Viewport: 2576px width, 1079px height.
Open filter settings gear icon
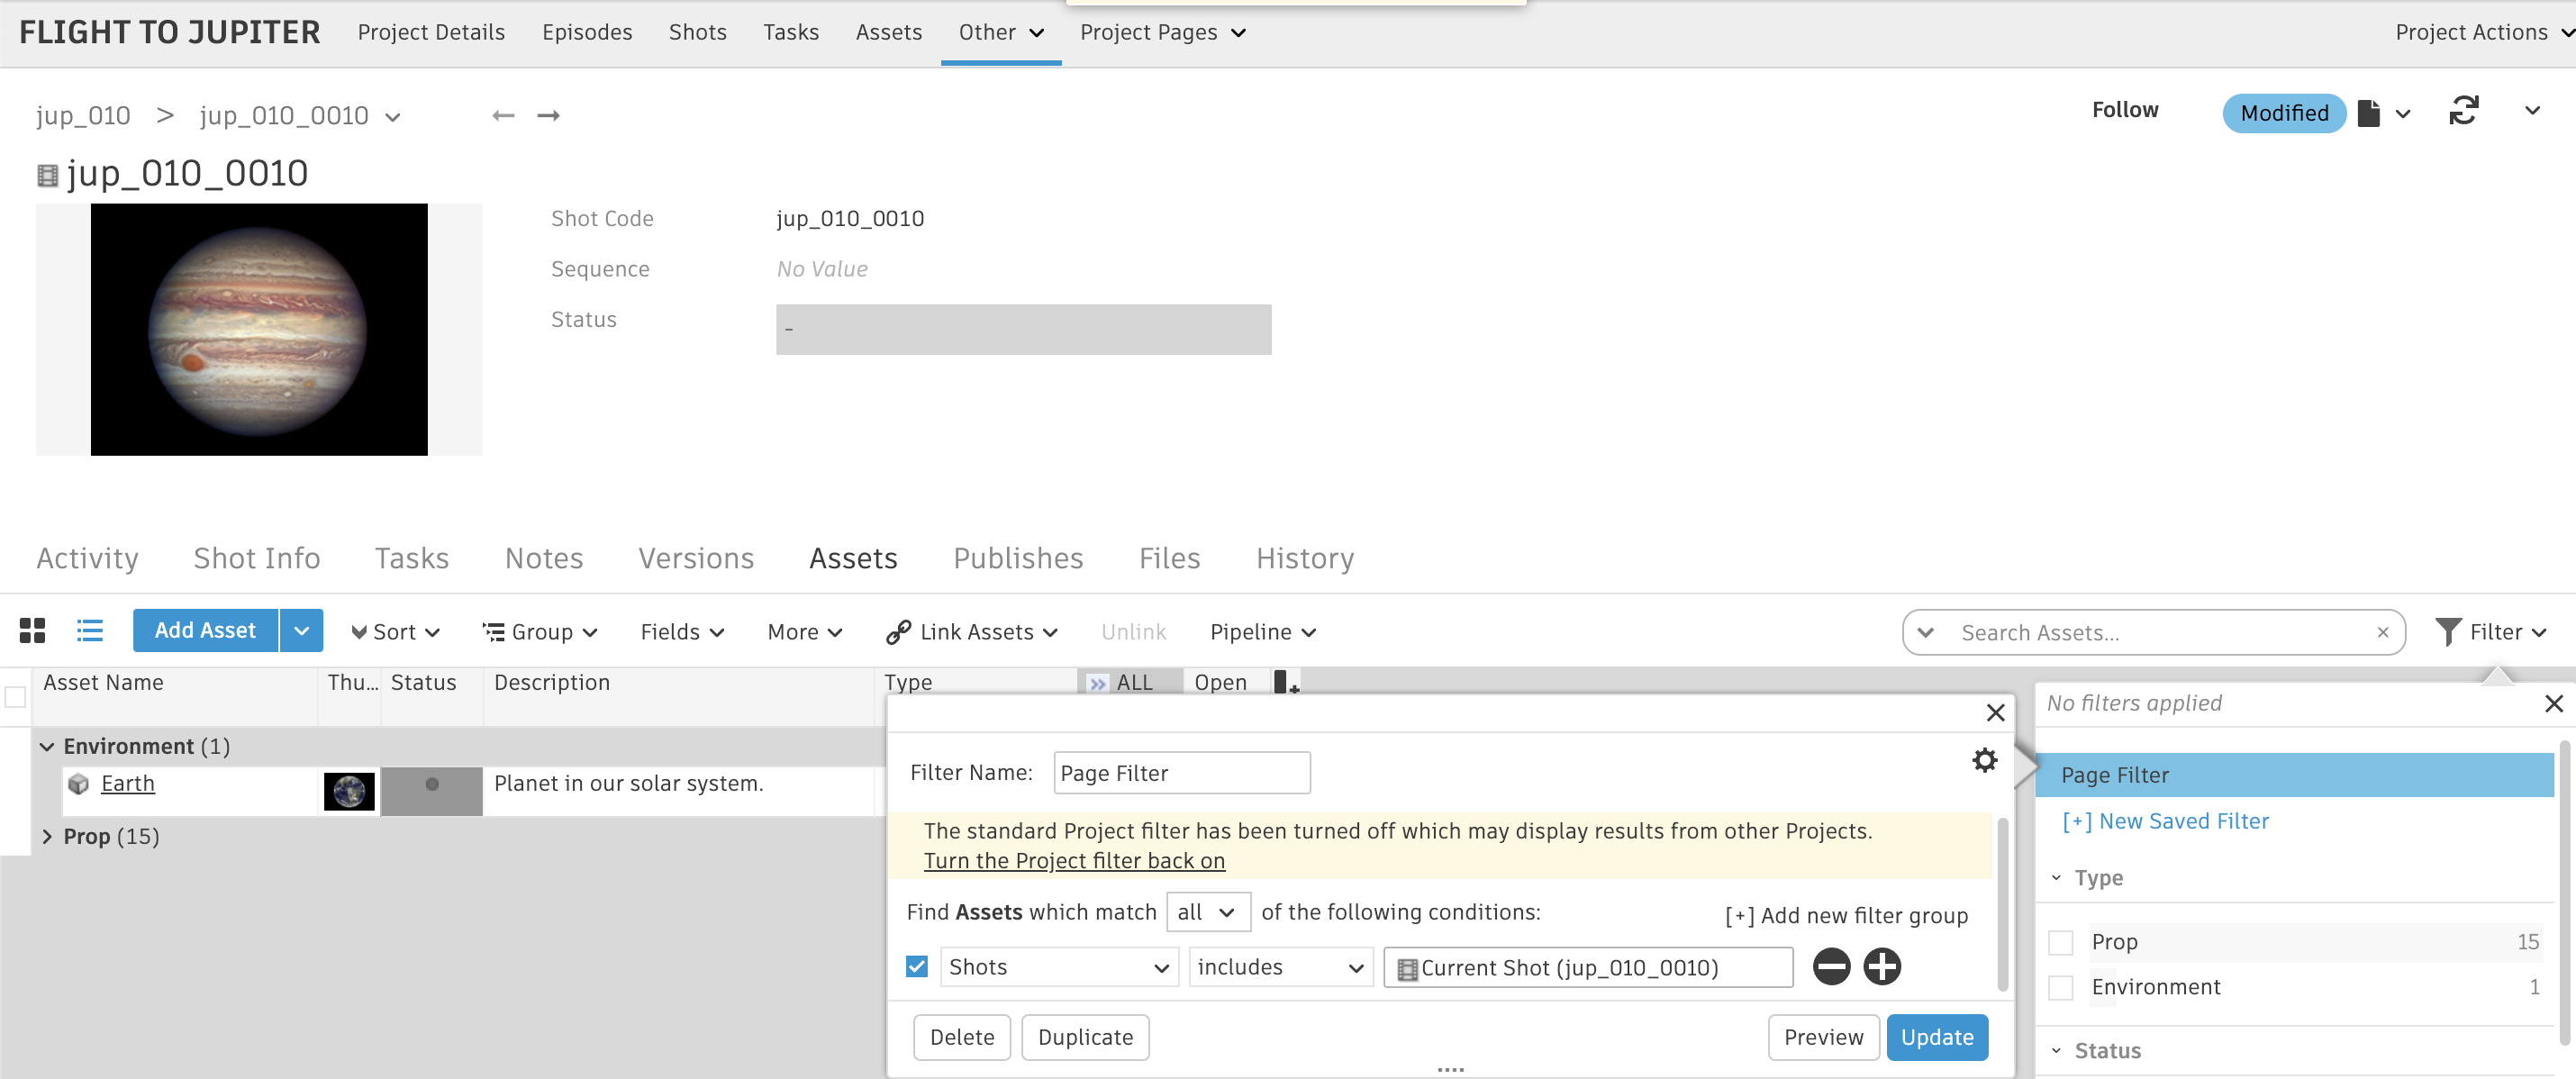tap(1984, 761)
